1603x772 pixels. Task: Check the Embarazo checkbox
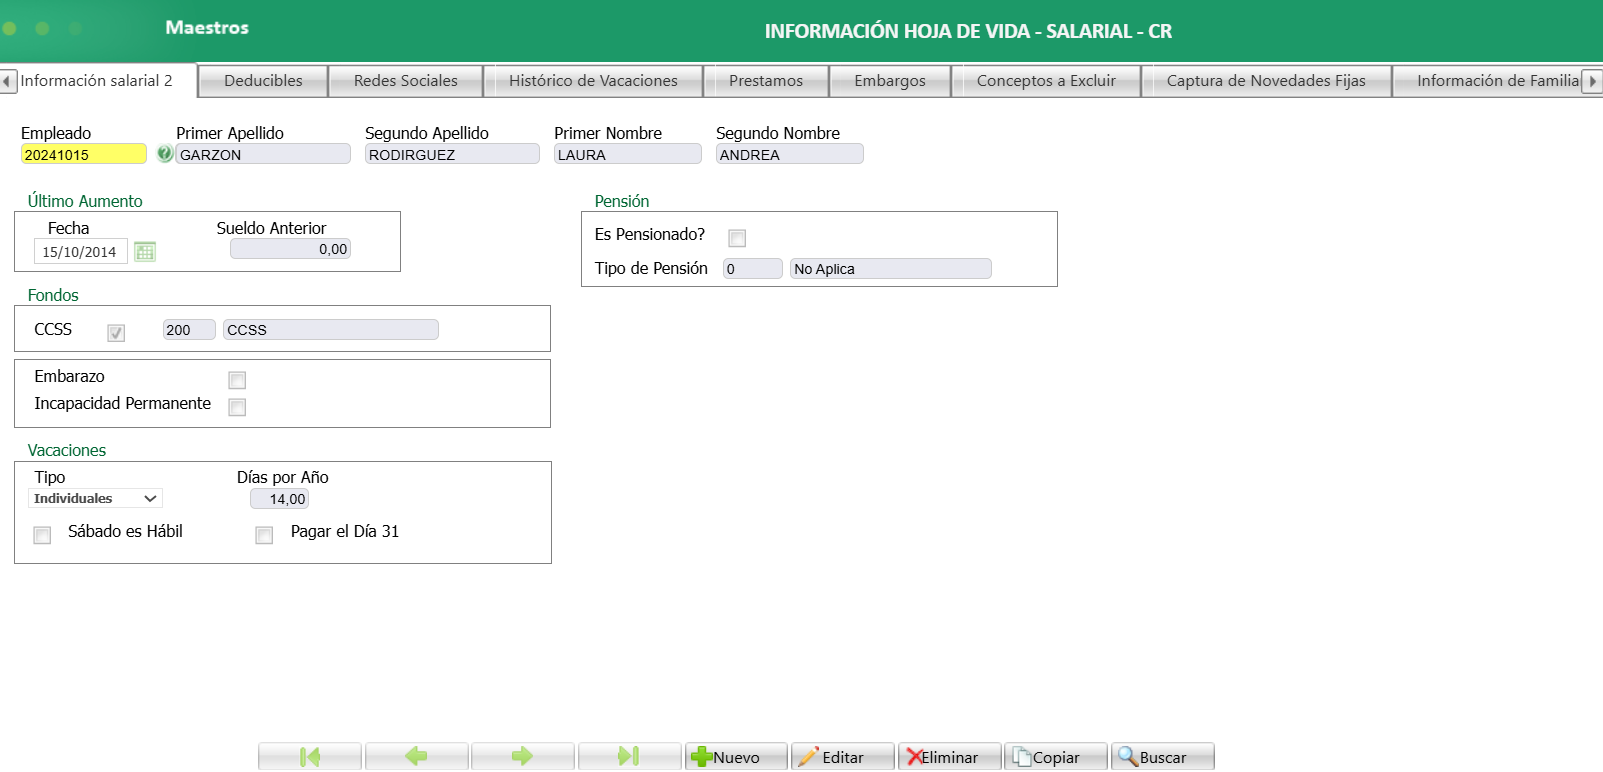click(237, 380)
